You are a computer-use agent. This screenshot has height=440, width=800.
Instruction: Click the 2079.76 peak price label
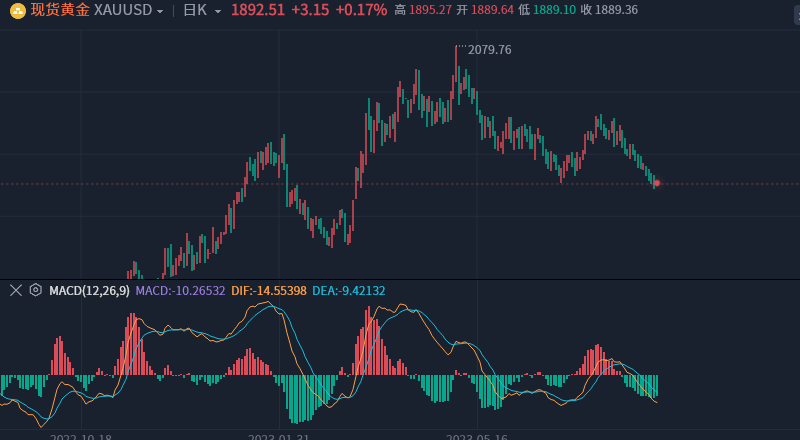coord(489,50)
